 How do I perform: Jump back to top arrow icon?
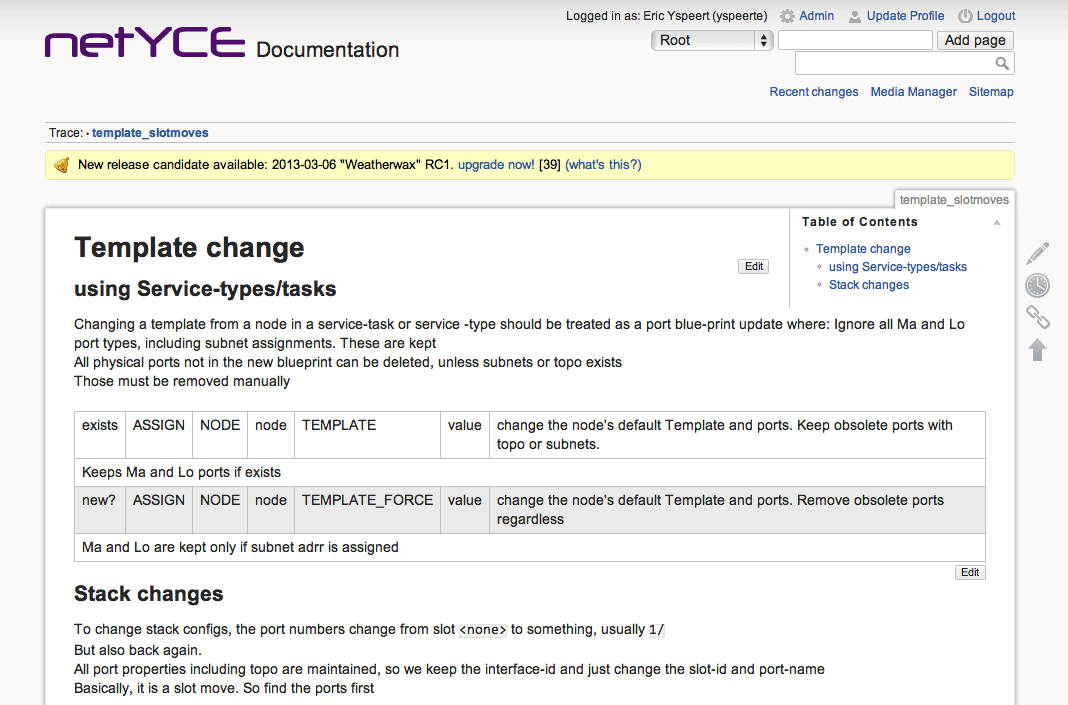(1038, 350)
